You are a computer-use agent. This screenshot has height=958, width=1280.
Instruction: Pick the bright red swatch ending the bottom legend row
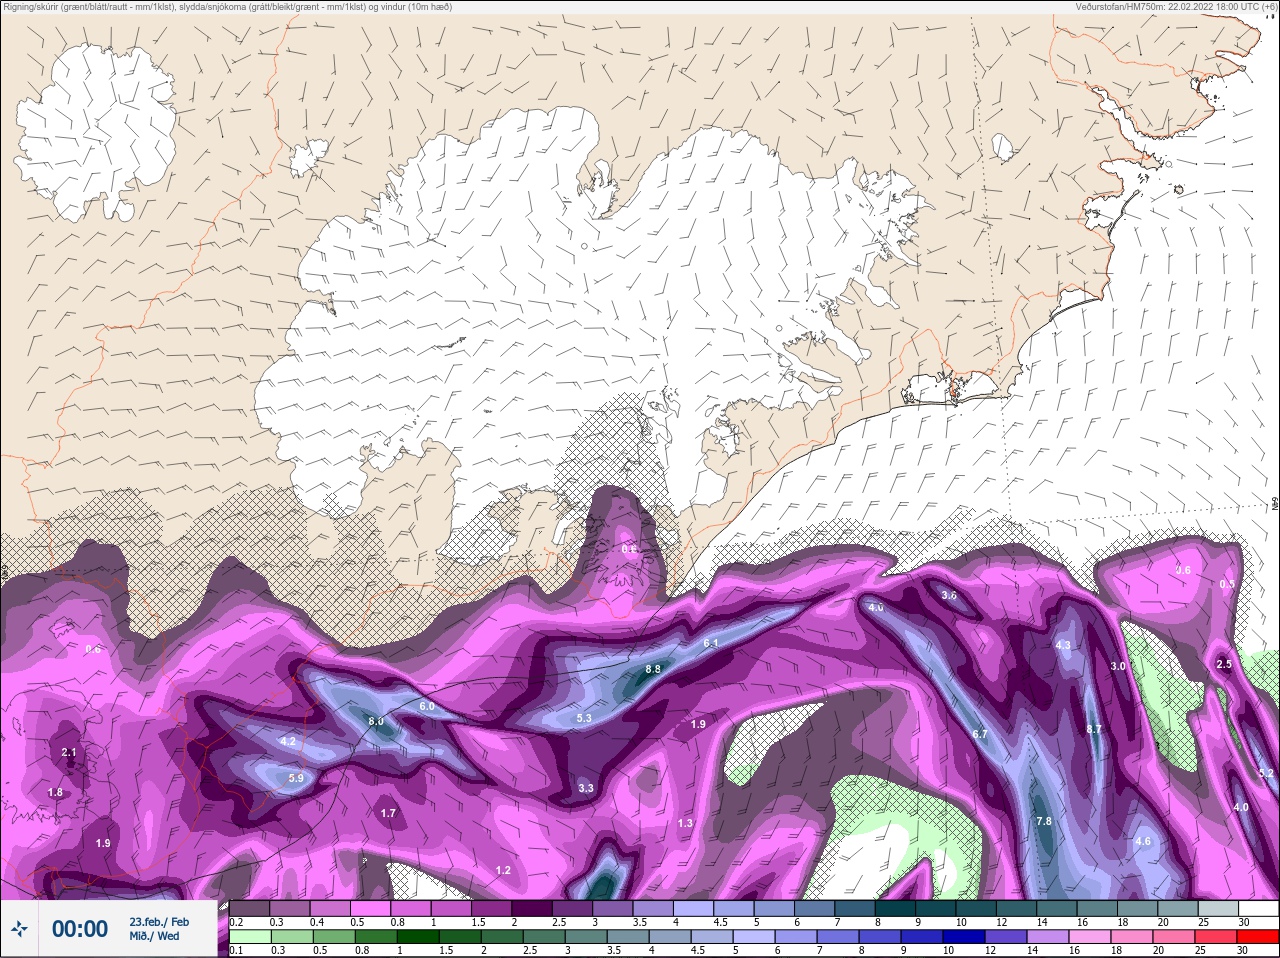[x=1258, y=937]
